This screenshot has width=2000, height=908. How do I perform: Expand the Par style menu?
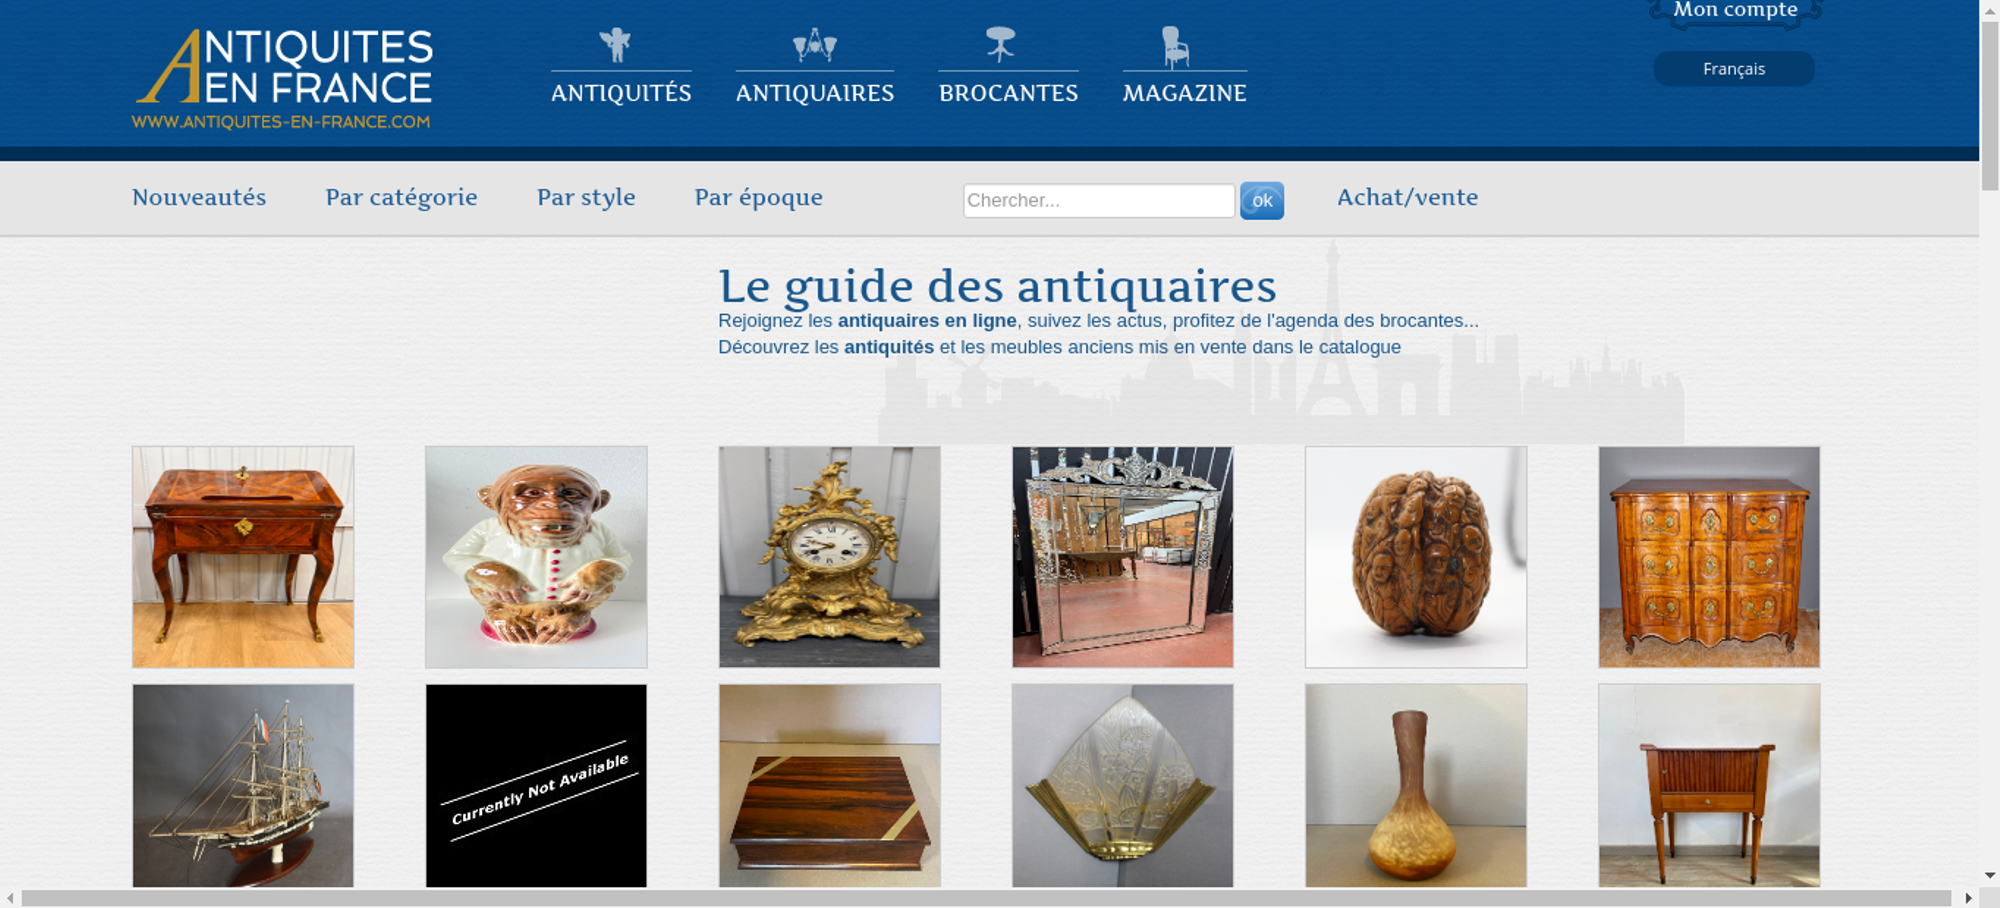tap(586, 197)
